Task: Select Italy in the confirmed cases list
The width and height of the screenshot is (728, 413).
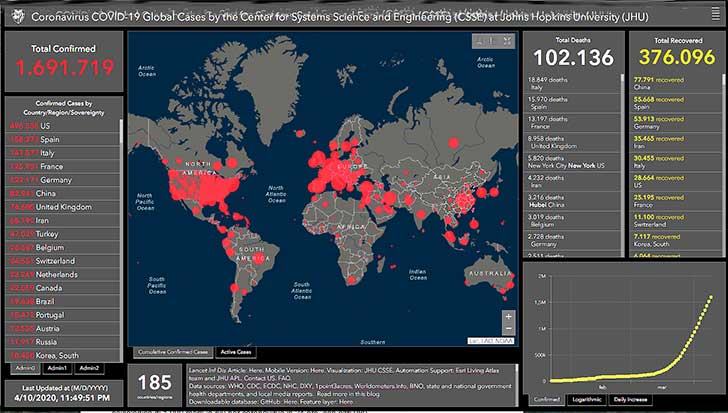Action: (x=63, y=153)
